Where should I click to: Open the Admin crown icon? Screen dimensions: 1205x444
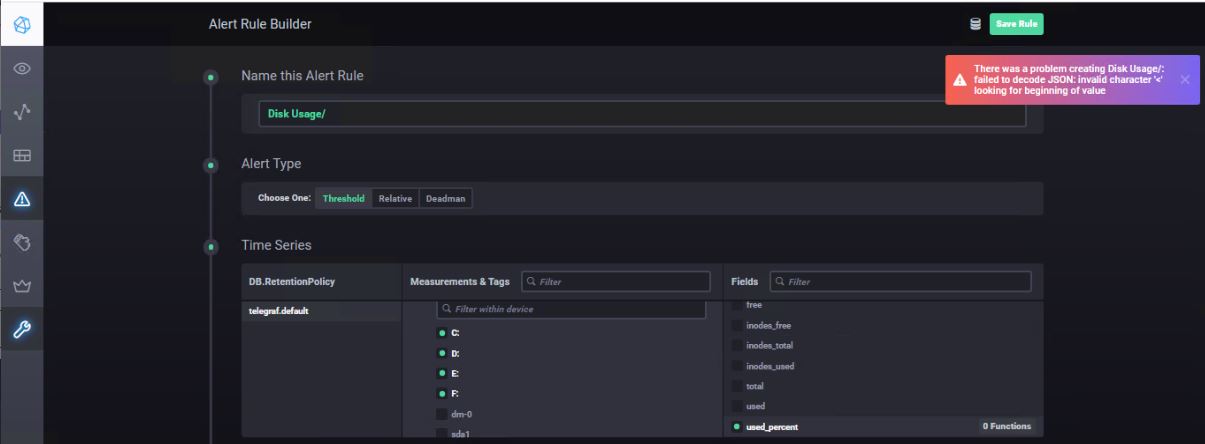(22, 285)
